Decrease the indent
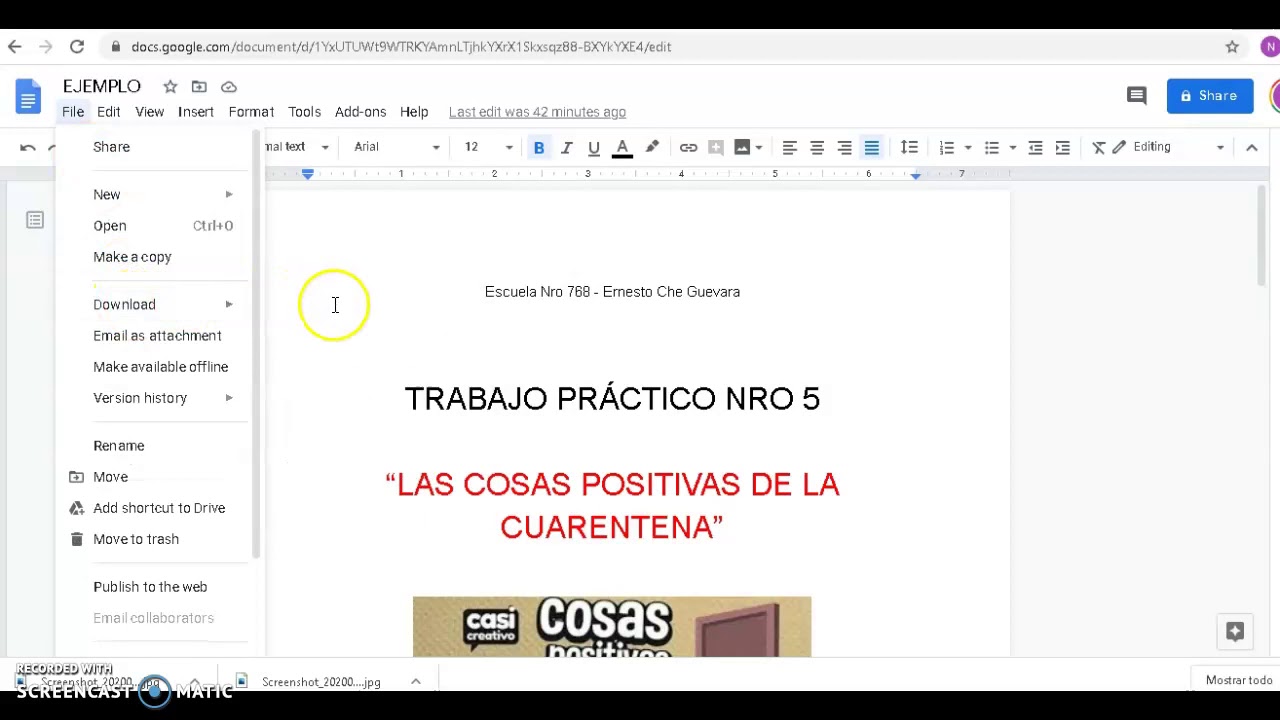 1036,148
